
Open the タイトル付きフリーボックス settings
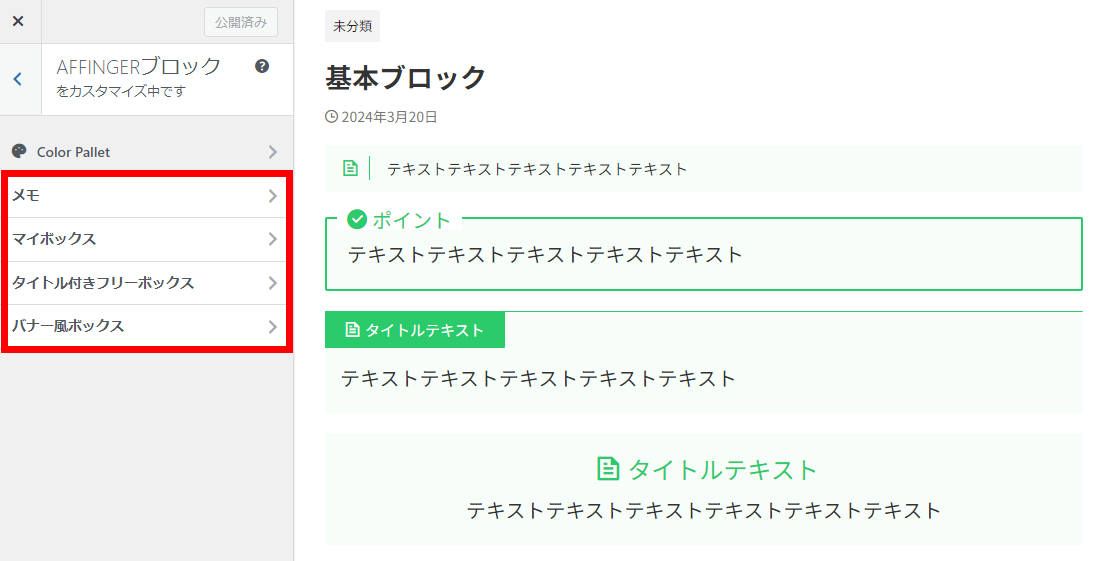pyautogui.click(x=146, y=283)
